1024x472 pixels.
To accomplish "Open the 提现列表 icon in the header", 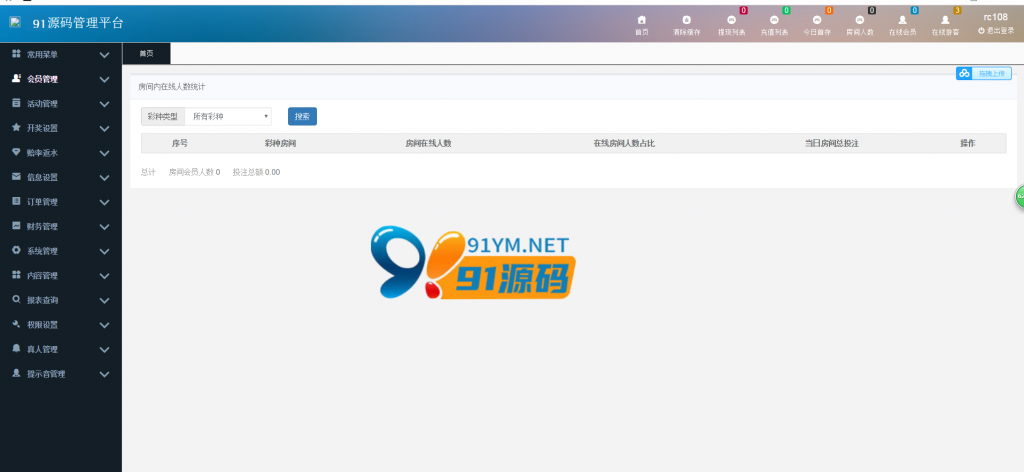I will tap(731, 20).
